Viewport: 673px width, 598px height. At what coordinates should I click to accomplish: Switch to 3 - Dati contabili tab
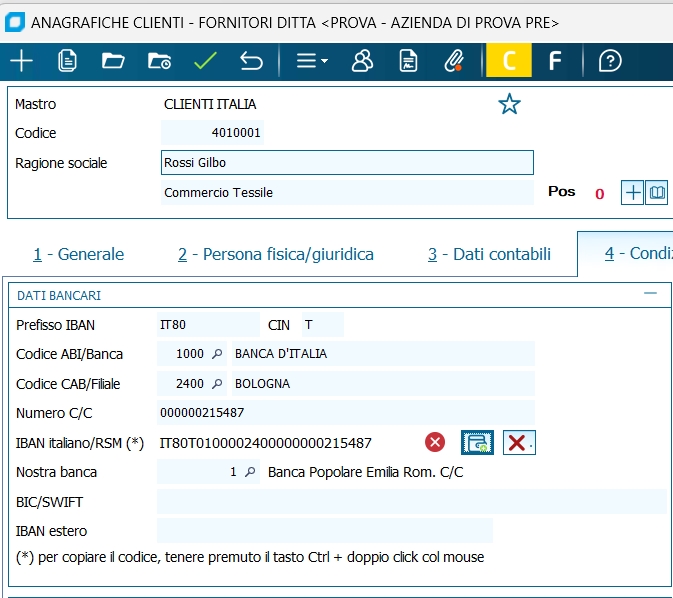pos(489,254)
